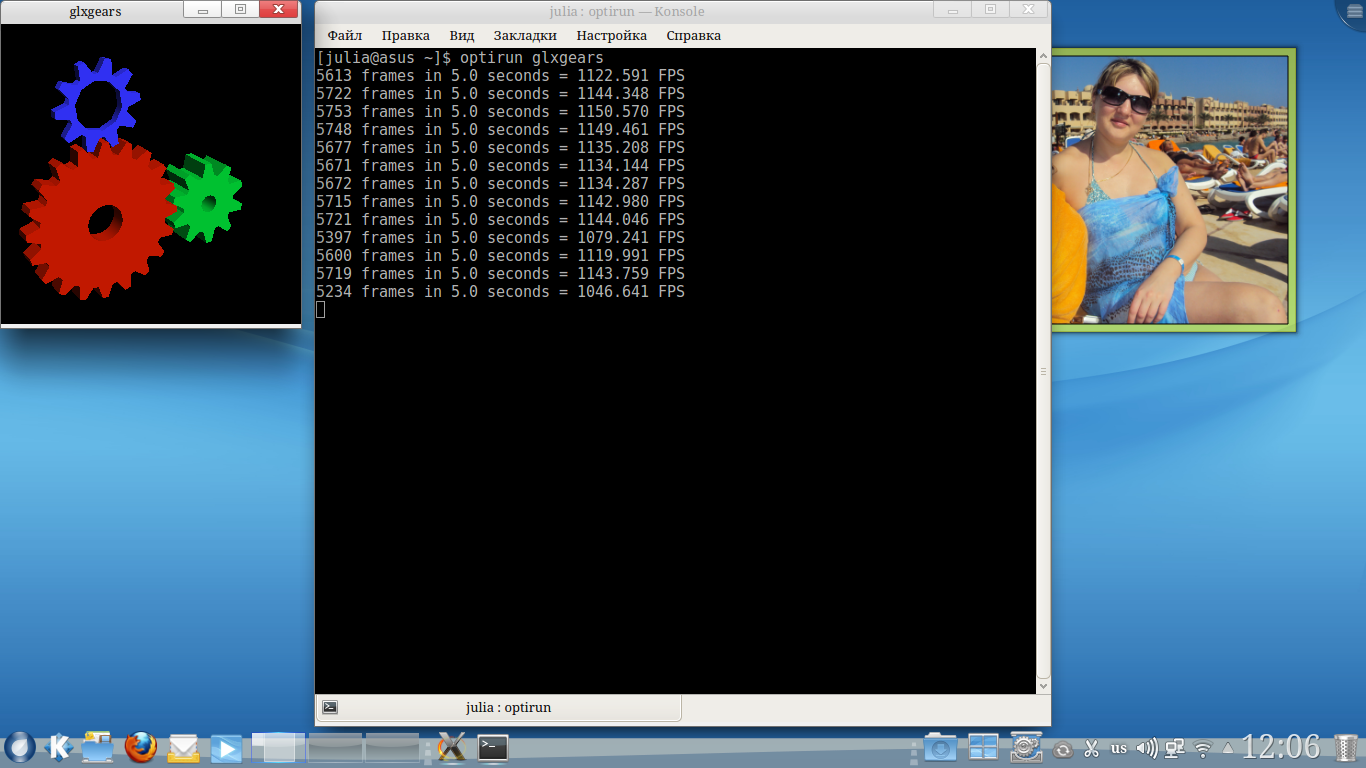Click the Konsole scrollbar up arrow
The width and height of the screenshot is (1366, 768).
1043,56
